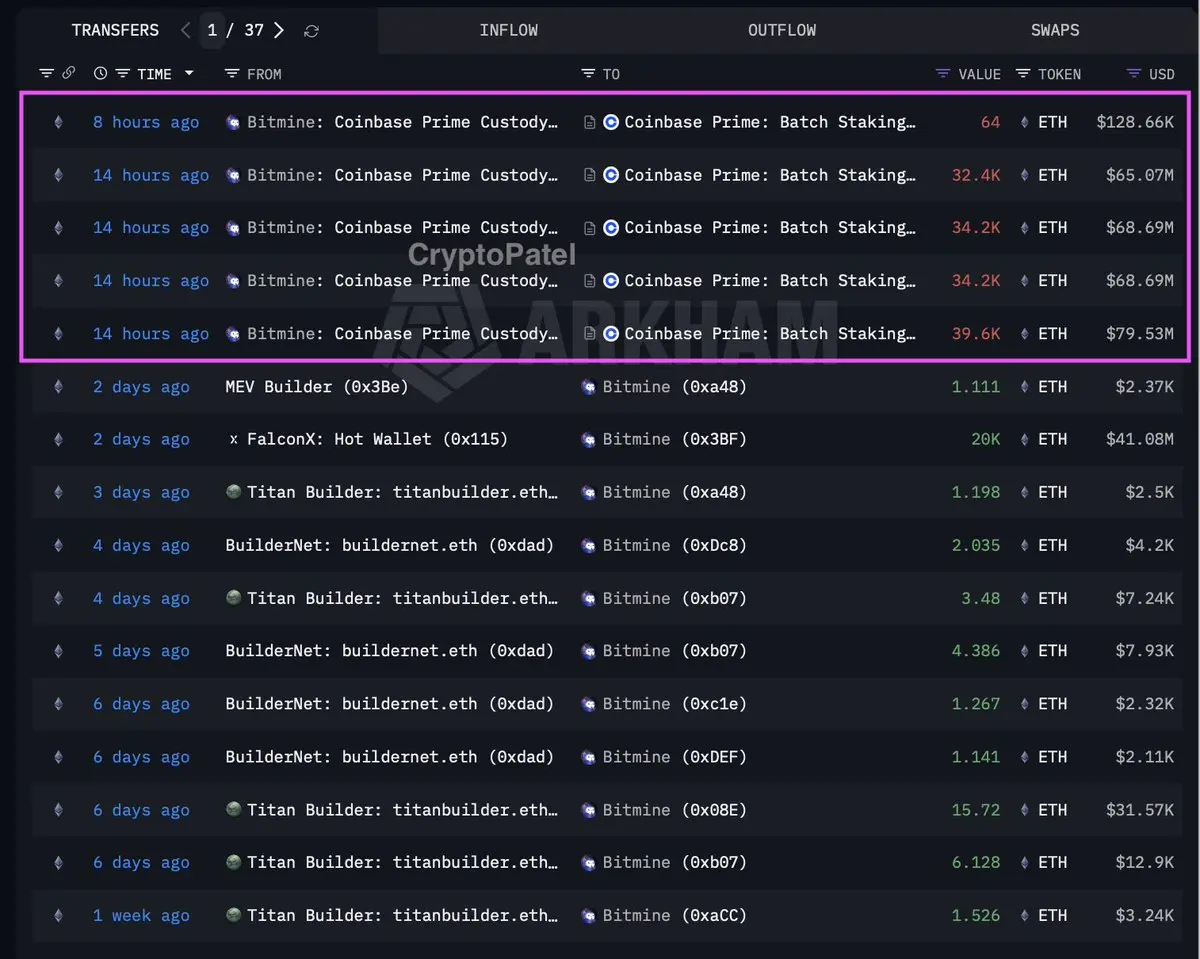Viewport: 1200px width, 959px height.
Task: Click the 8 hours ago timestamp
Action: pyautogui.click(x=146, y=122)
